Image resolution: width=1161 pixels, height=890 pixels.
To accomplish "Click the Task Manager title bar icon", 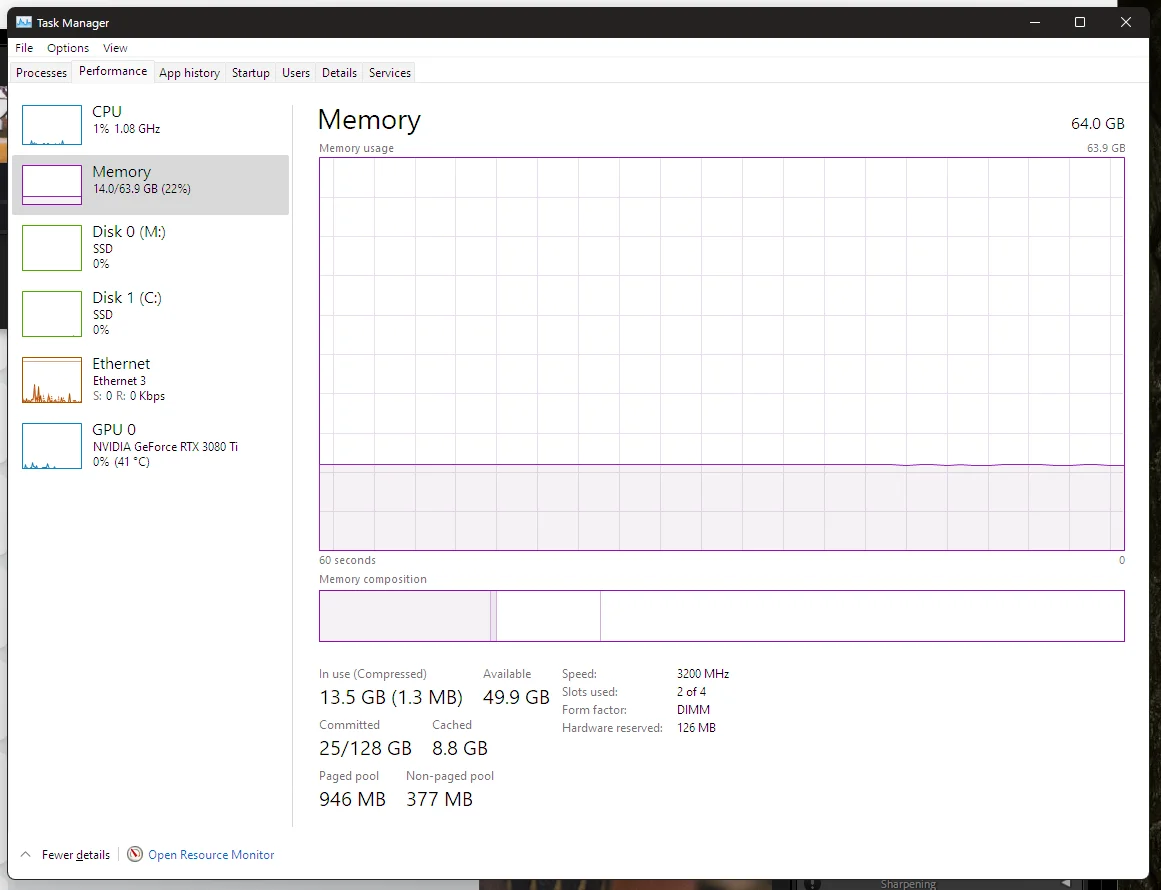I will (24, 22).
